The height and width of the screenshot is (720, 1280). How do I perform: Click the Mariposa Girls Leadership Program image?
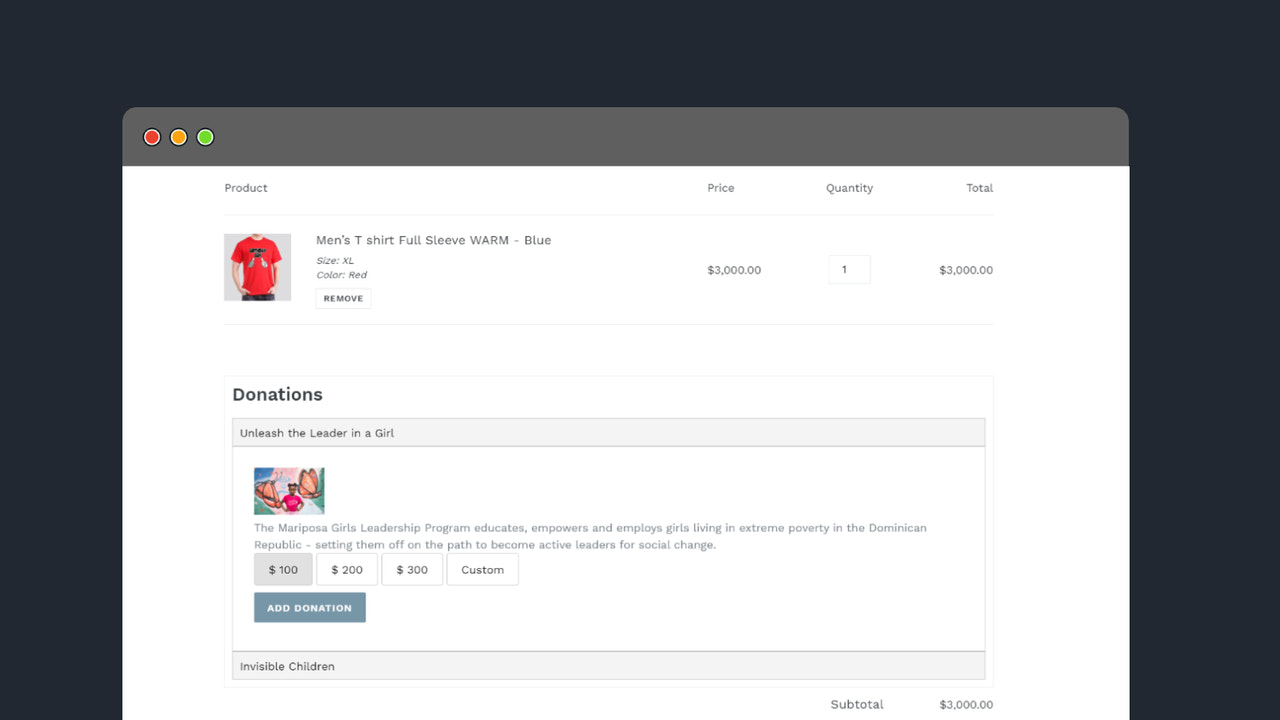(x=288, y=491)
